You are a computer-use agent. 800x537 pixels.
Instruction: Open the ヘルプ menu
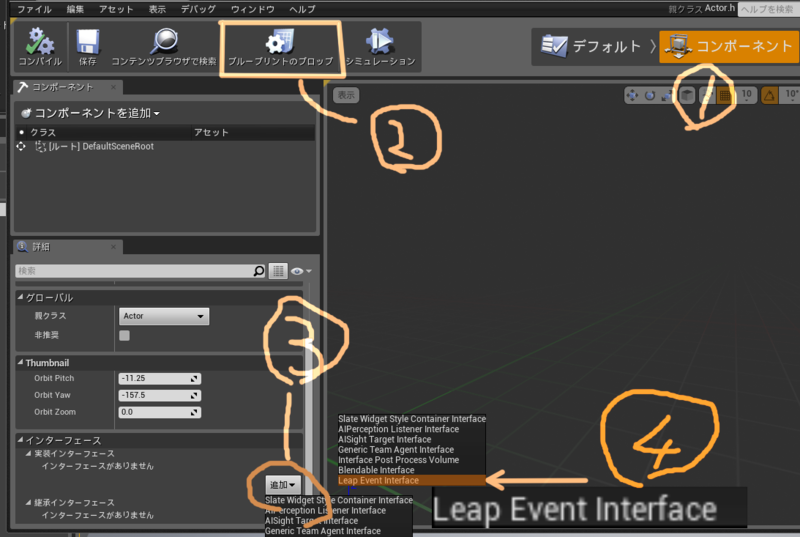point(302,9)
